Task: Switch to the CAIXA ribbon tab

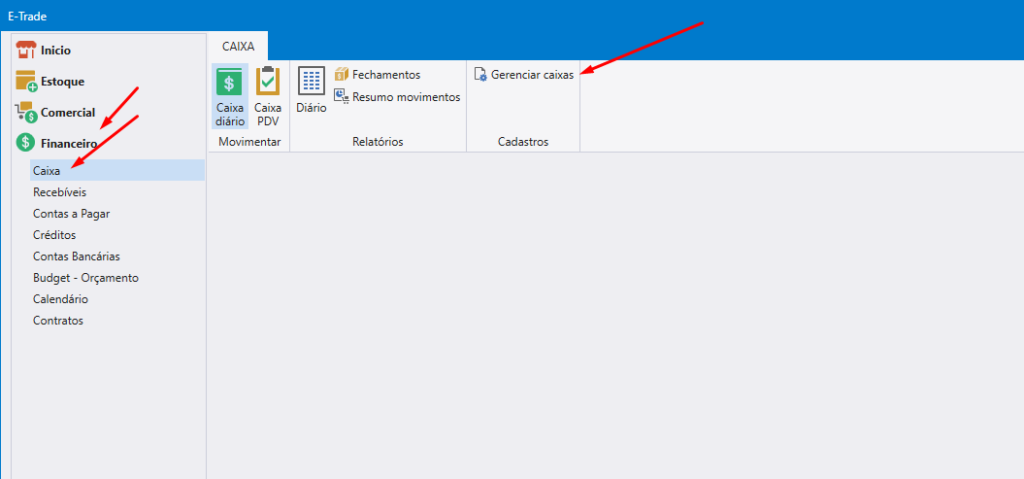Action: coord(238,46)
